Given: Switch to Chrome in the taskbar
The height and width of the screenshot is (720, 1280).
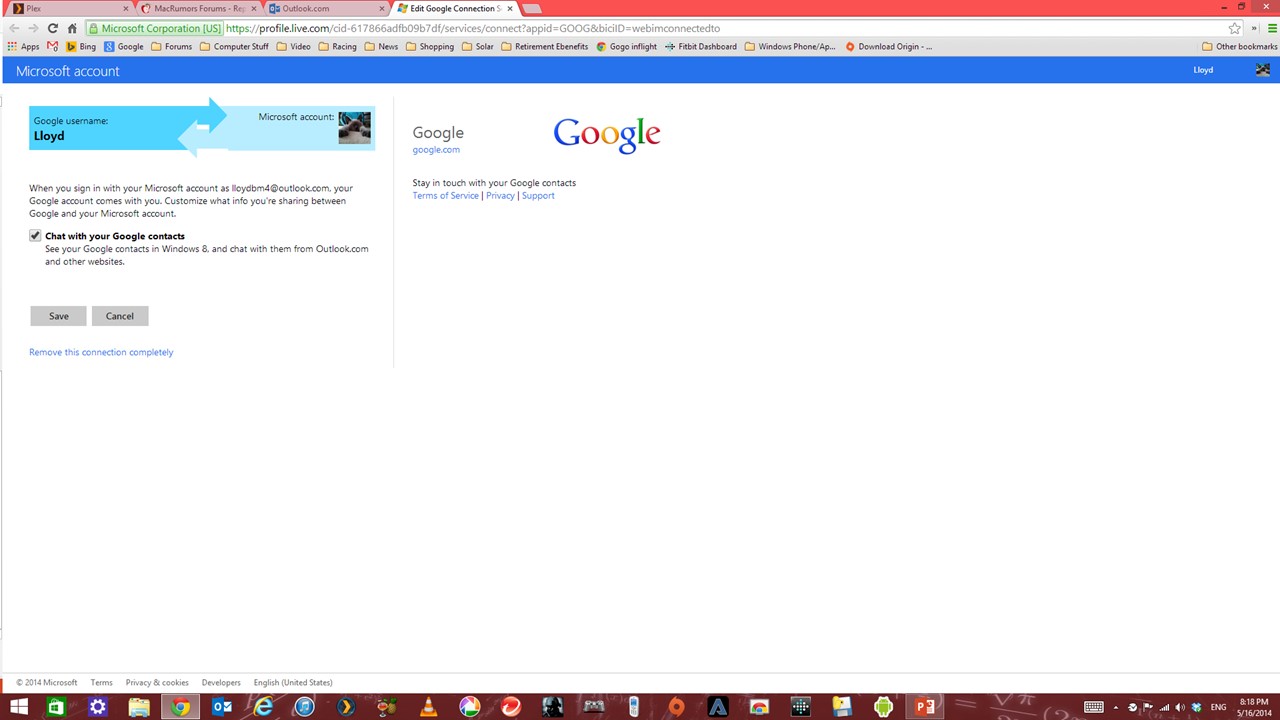Looking at the screenshot, I should coord(180,707).
